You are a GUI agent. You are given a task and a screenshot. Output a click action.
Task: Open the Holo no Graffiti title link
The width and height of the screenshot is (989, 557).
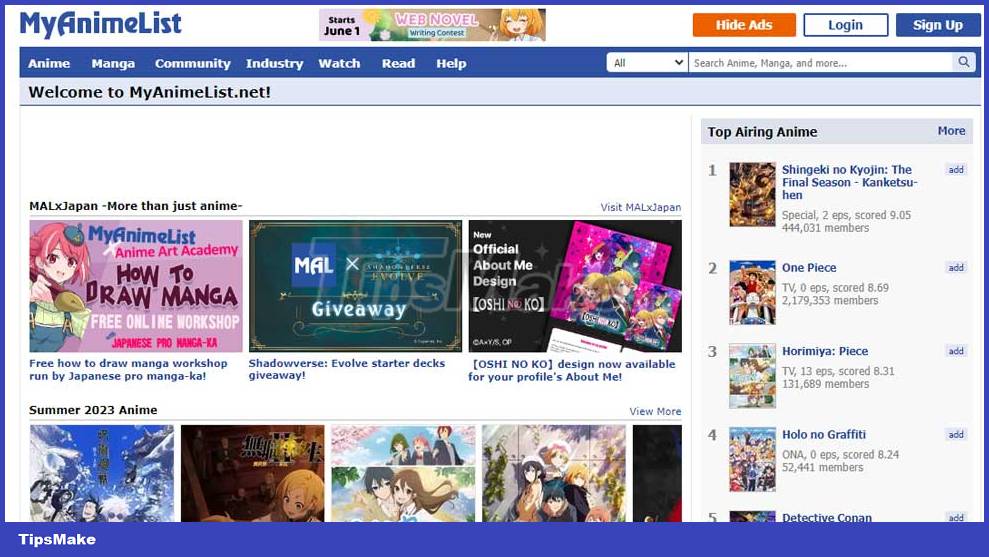pyautogui.click(x=824, y=435)
